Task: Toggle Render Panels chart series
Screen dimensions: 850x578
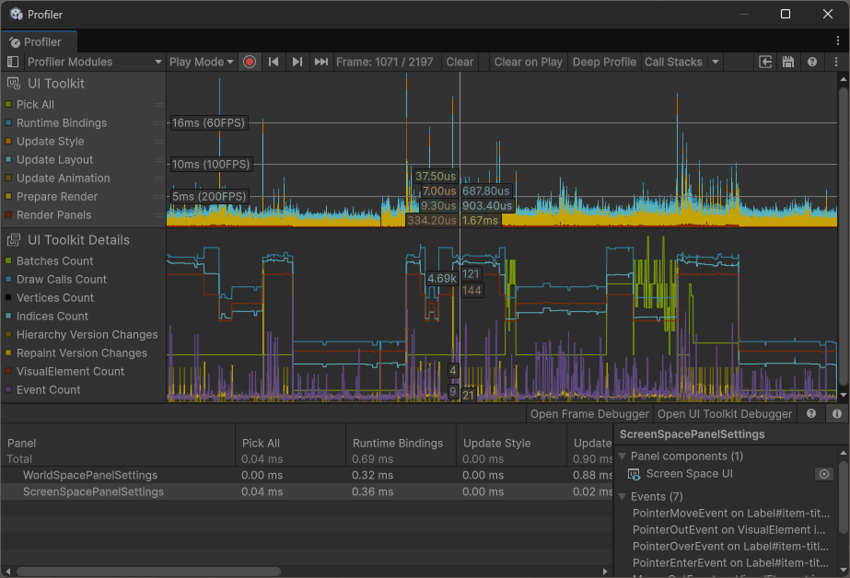Action: 8,215
